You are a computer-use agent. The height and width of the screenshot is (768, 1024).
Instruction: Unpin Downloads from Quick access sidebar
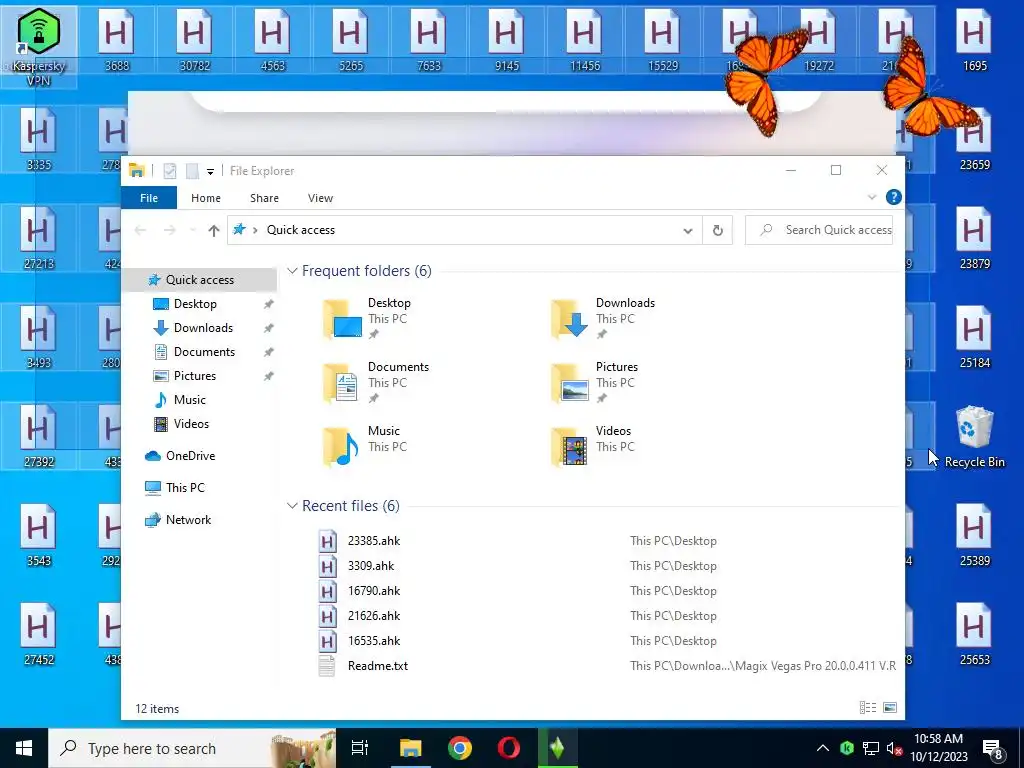(x=268, y=328)
